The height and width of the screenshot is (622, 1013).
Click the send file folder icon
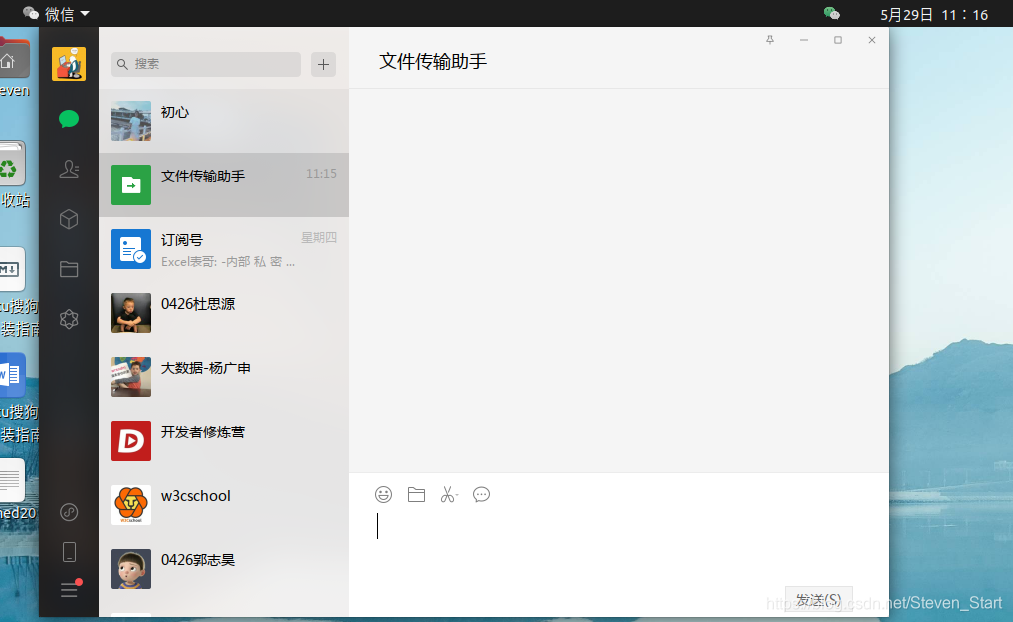coord(416,494)
